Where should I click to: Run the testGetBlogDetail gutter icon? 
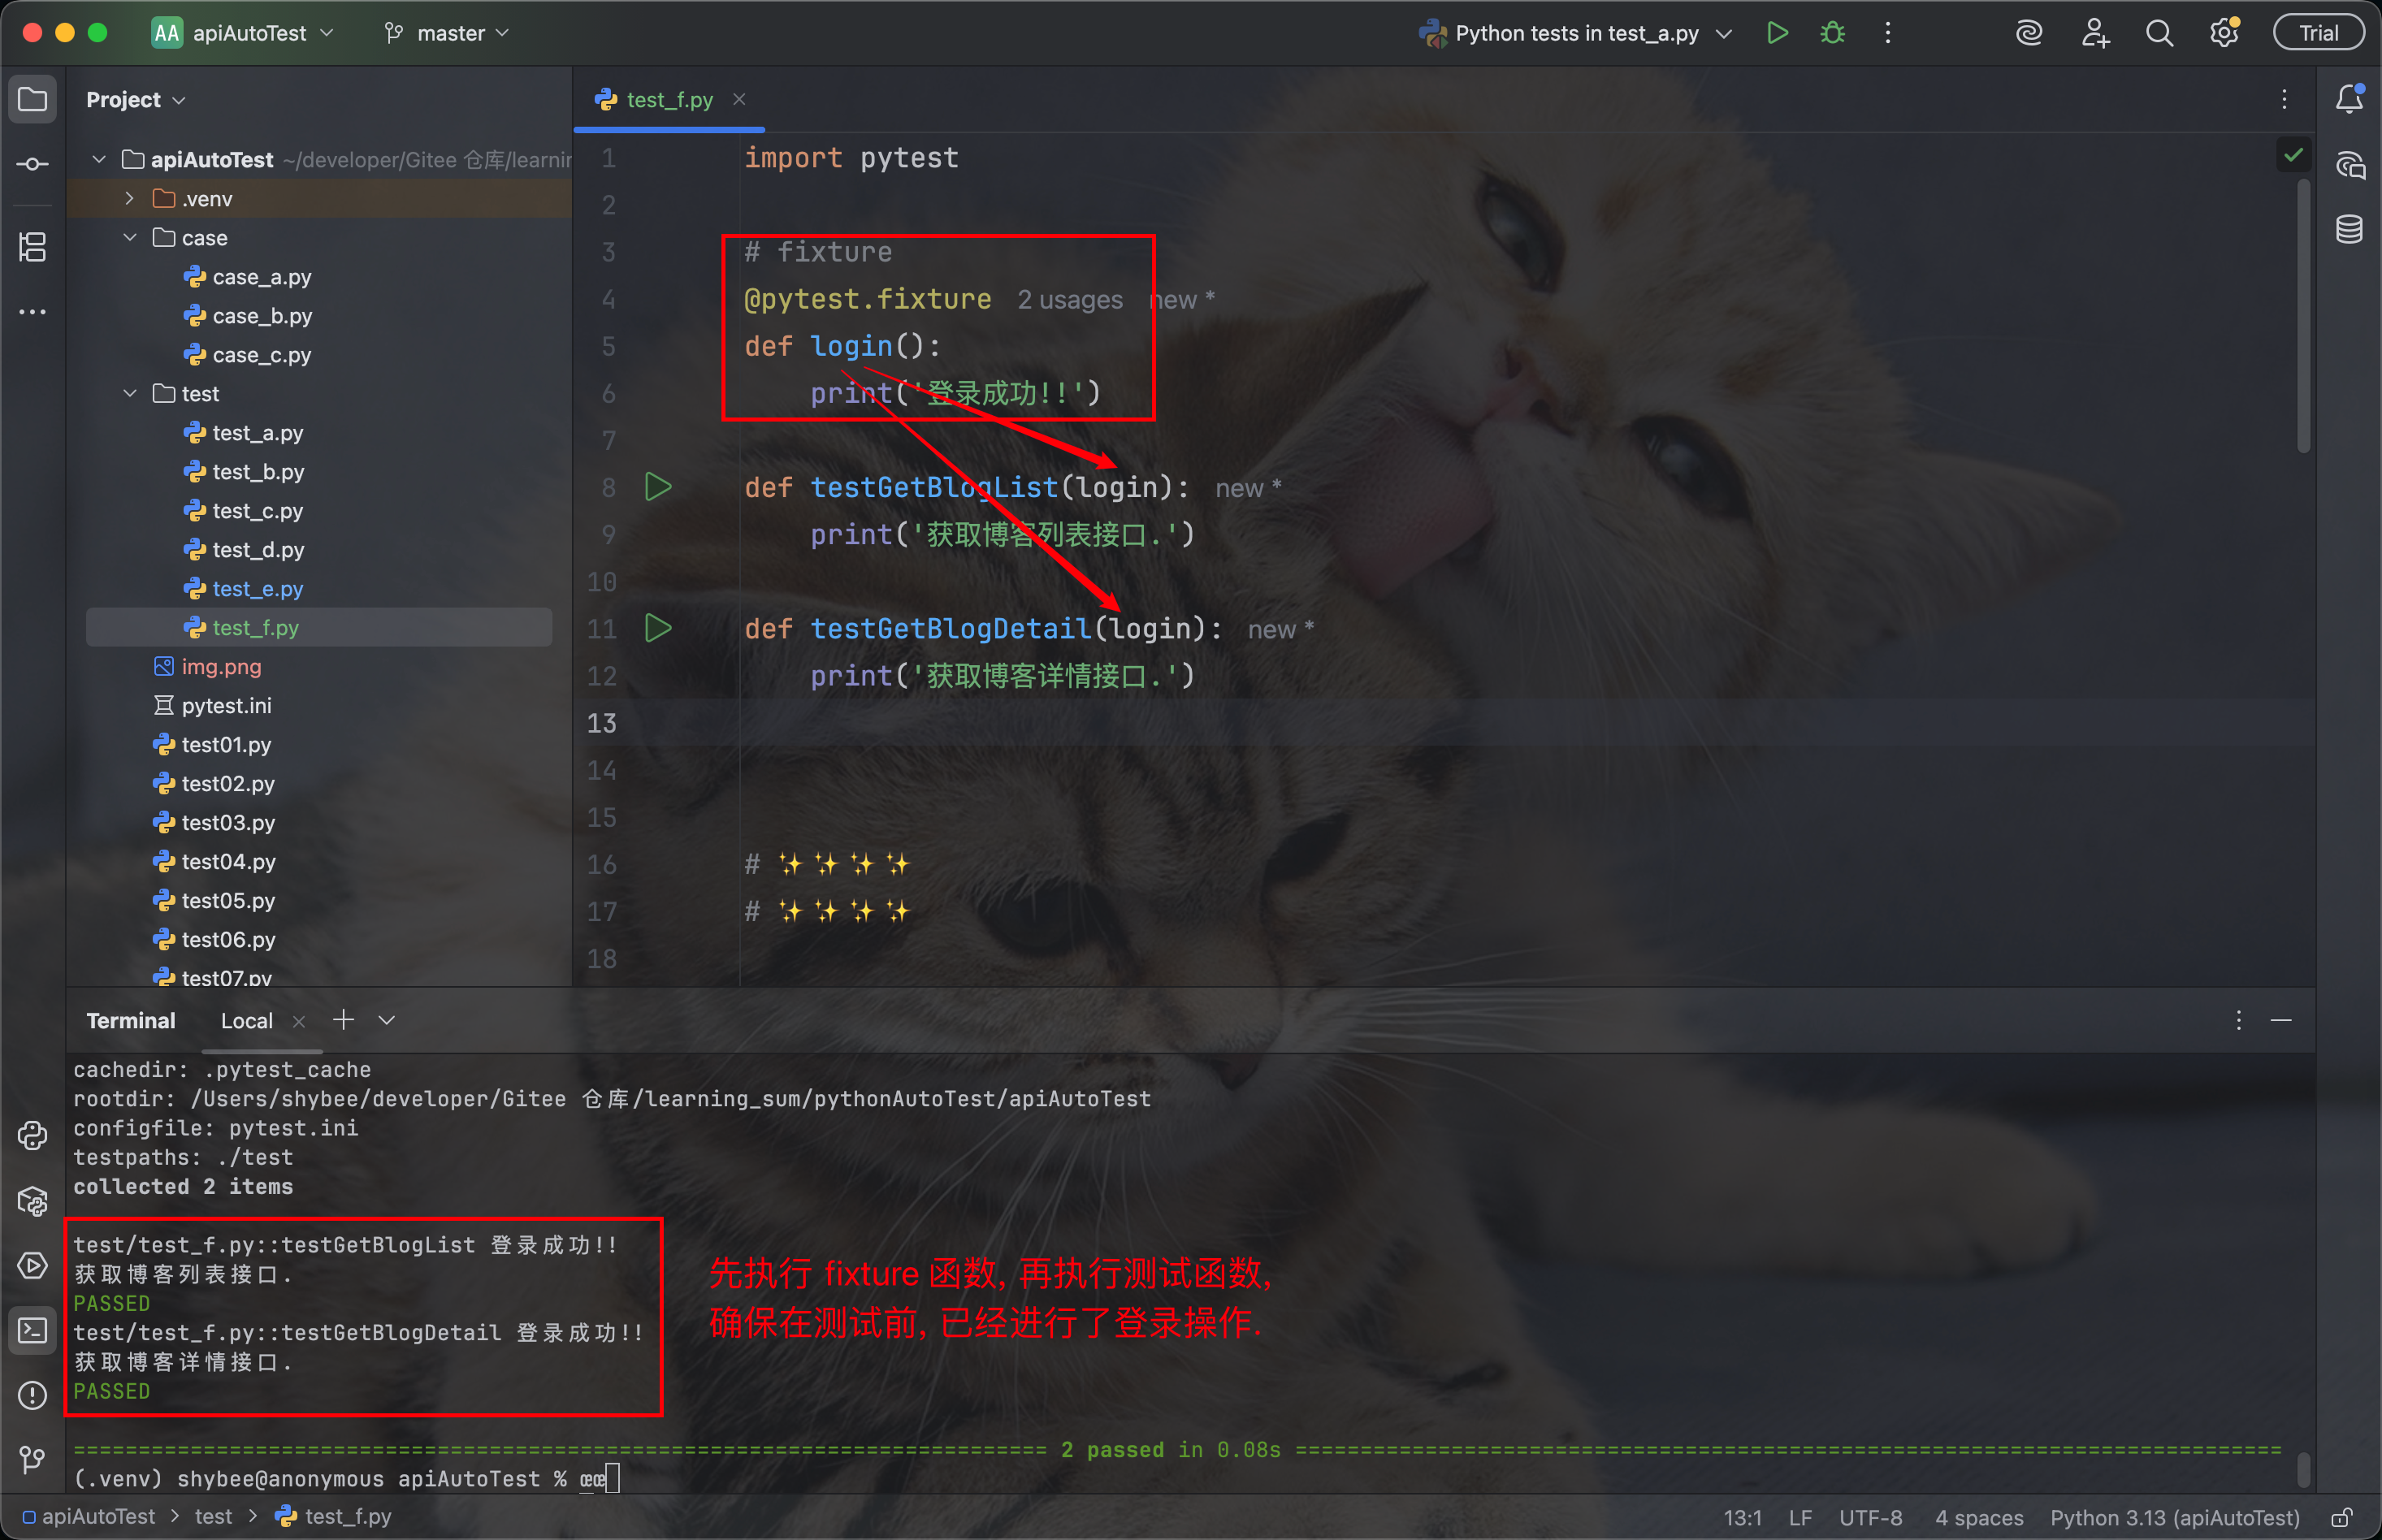tap(658, 628)
